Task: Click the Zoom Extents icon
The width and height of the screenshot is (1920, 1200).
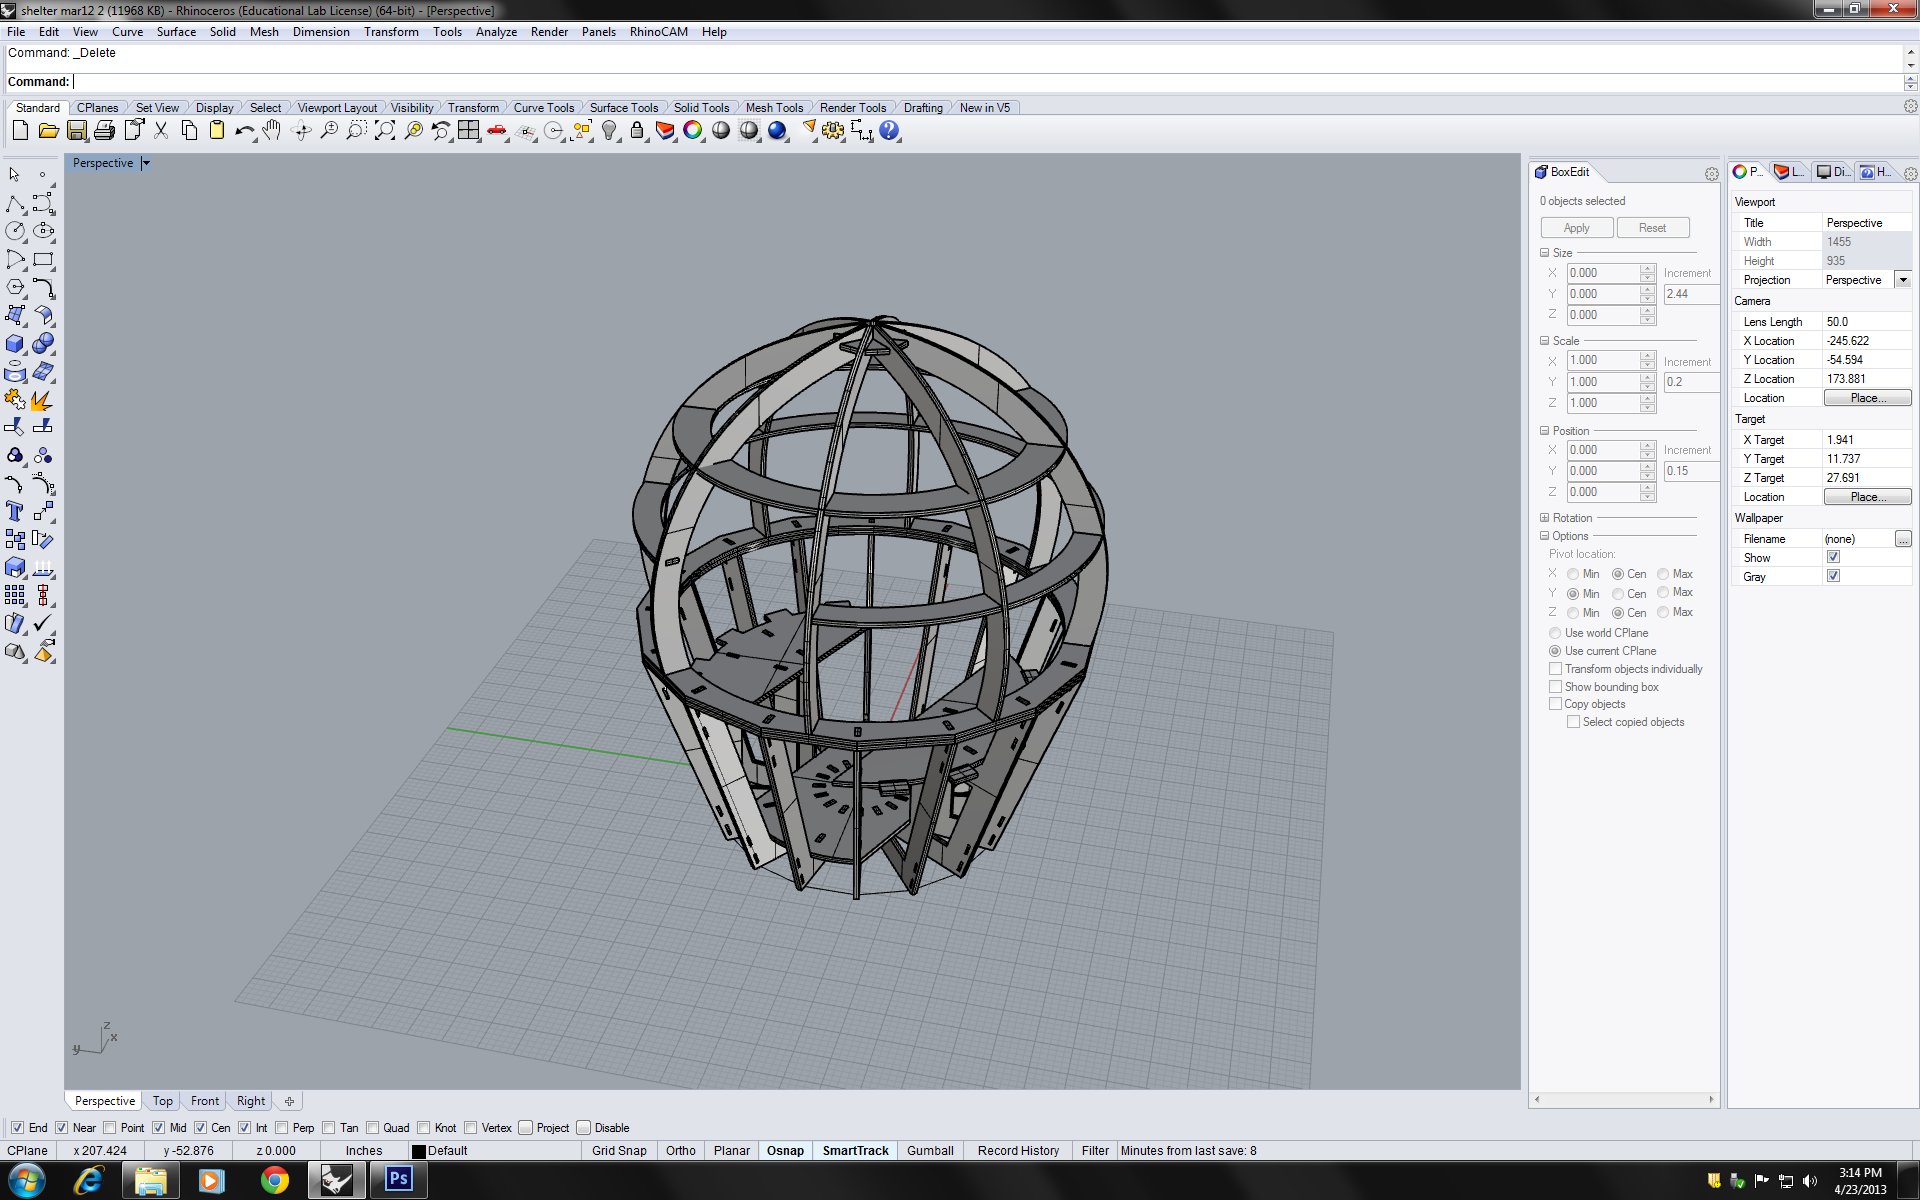Action: pyautogui.click(x=385, y=131)
